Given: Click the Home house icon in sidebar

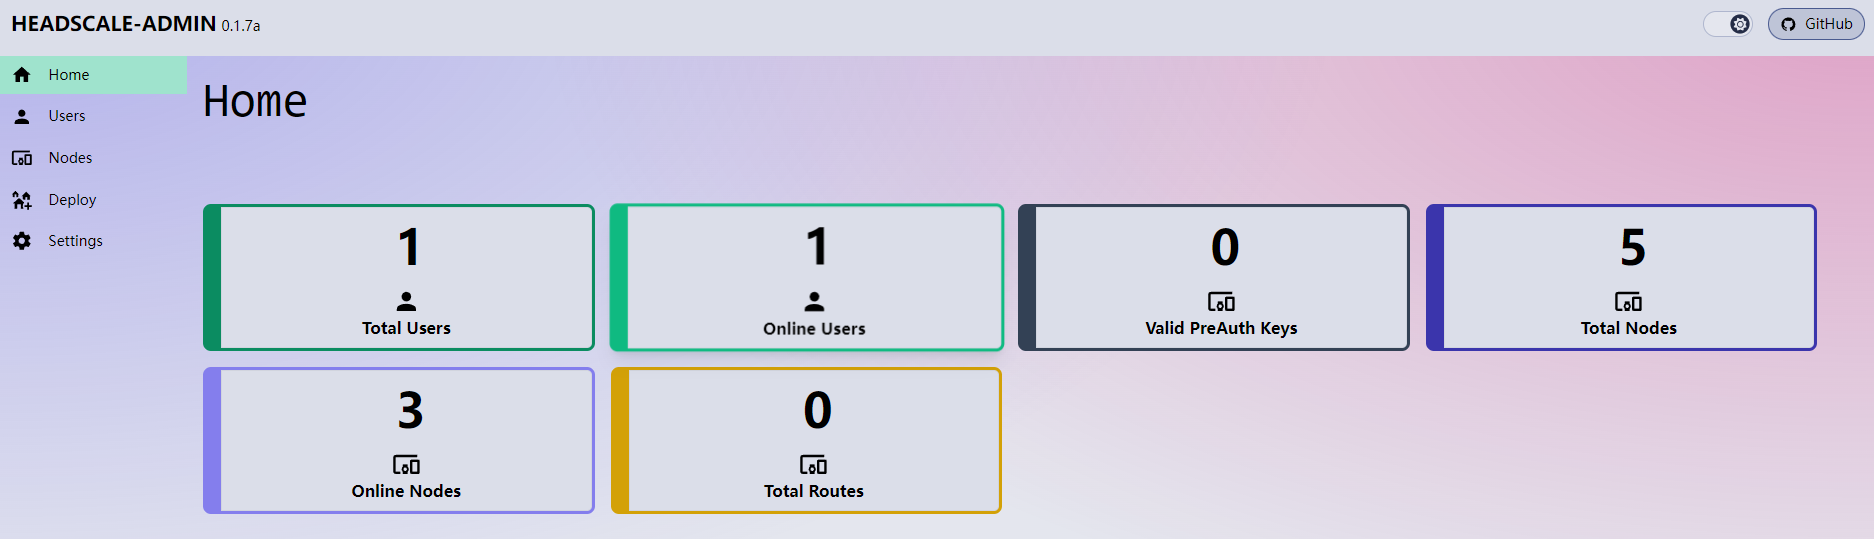Looking at the screenshot, I should click(22, 75).
